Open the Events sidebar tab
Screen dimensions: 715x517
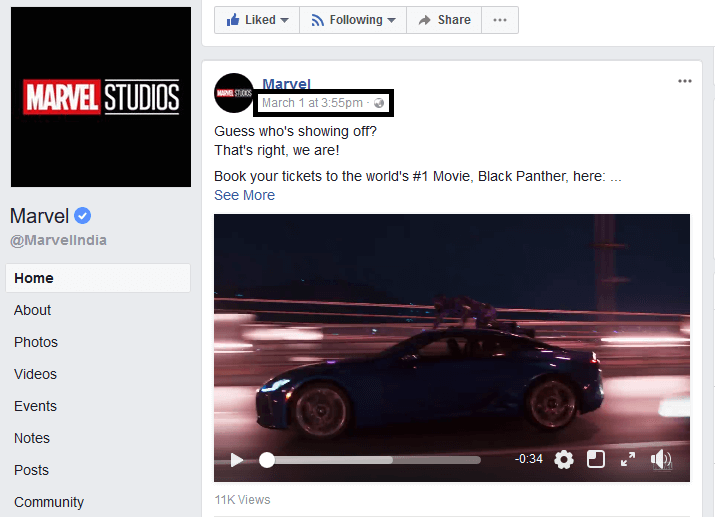[x=36, y=406]
